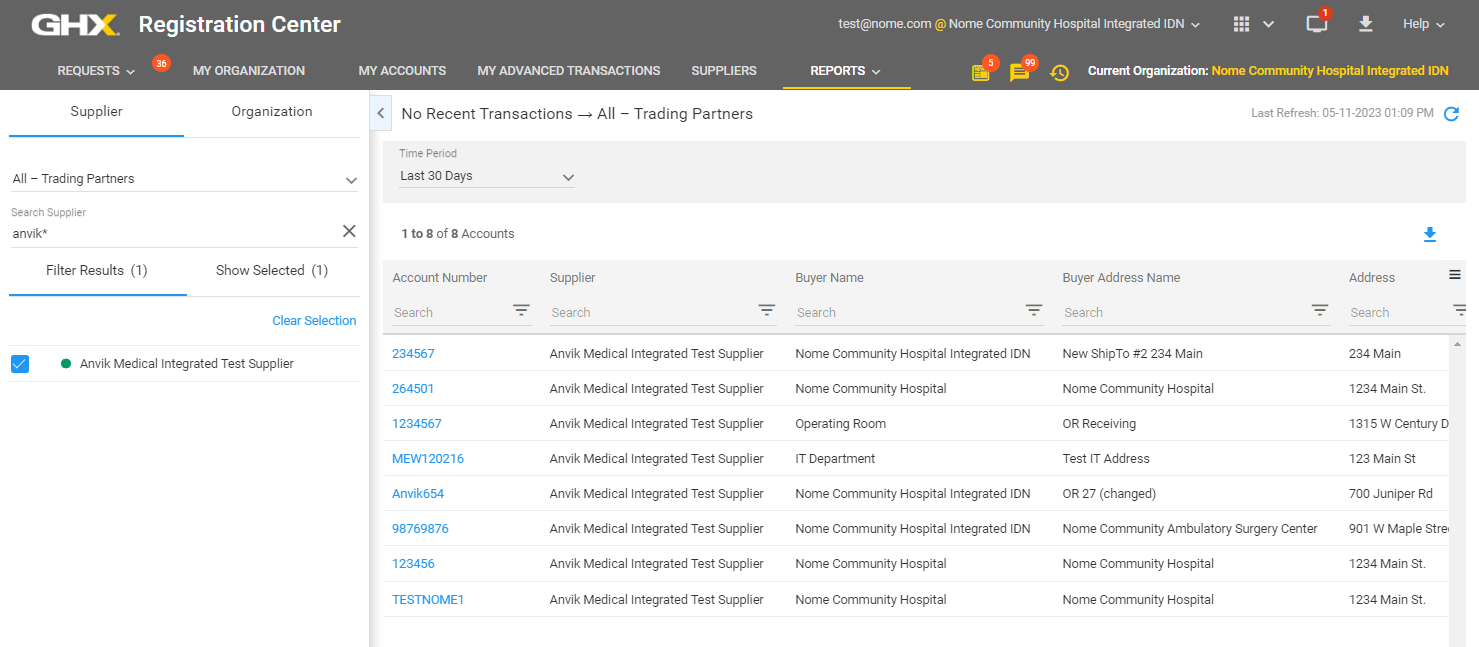Go to My Accounts

(402, 71)
